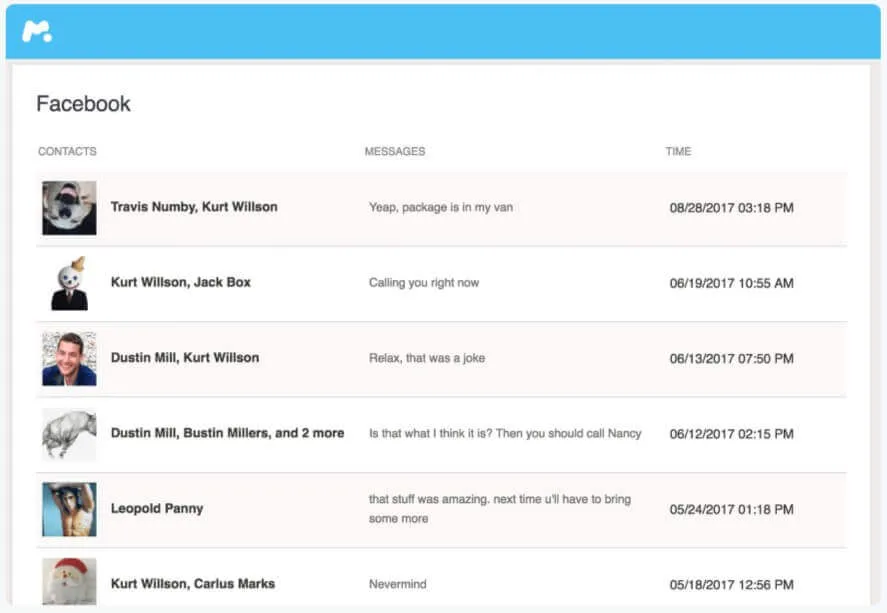Screen dimensions: 887x613
Task: Click the mSpy logo in header
Action: tap(37, 32)
